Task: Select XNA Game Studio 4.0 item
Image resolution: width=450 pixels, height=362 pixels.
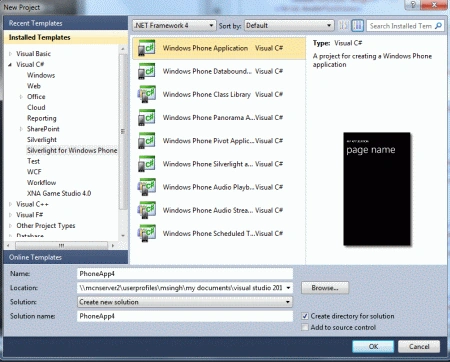Action: coord(59,193)
